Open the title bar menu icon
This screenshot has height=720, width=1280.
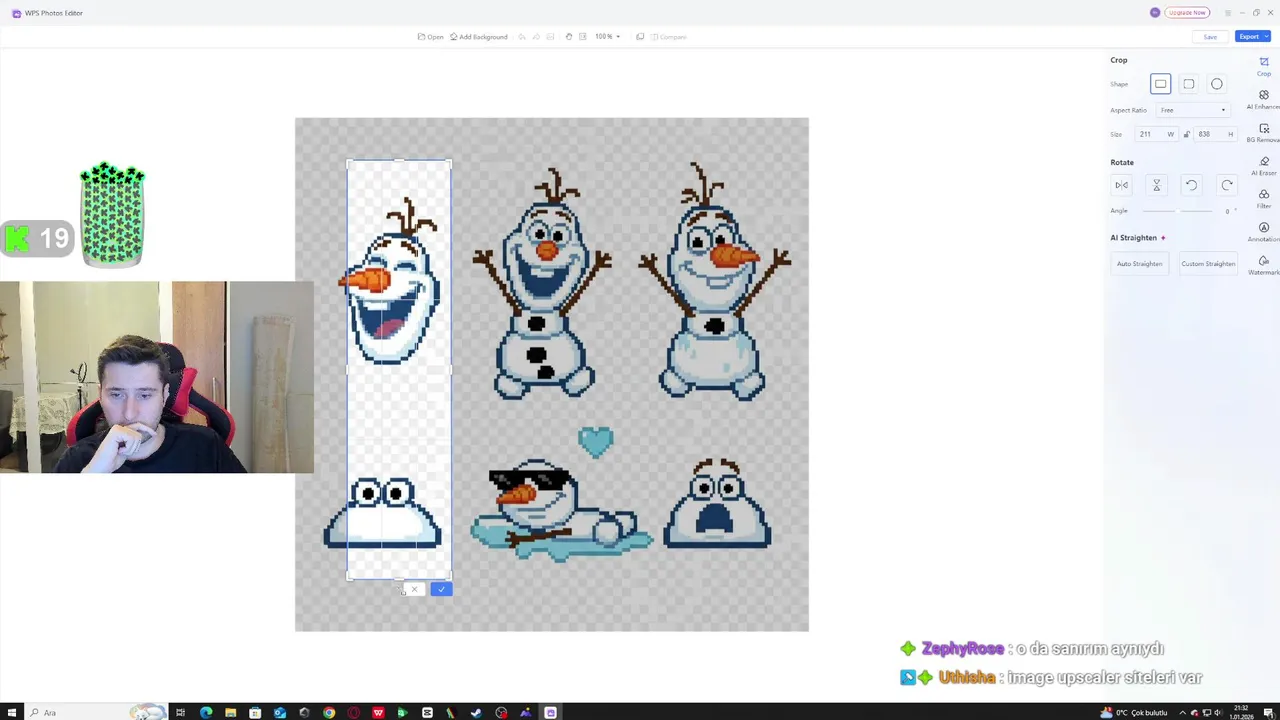coord(1228,13)
